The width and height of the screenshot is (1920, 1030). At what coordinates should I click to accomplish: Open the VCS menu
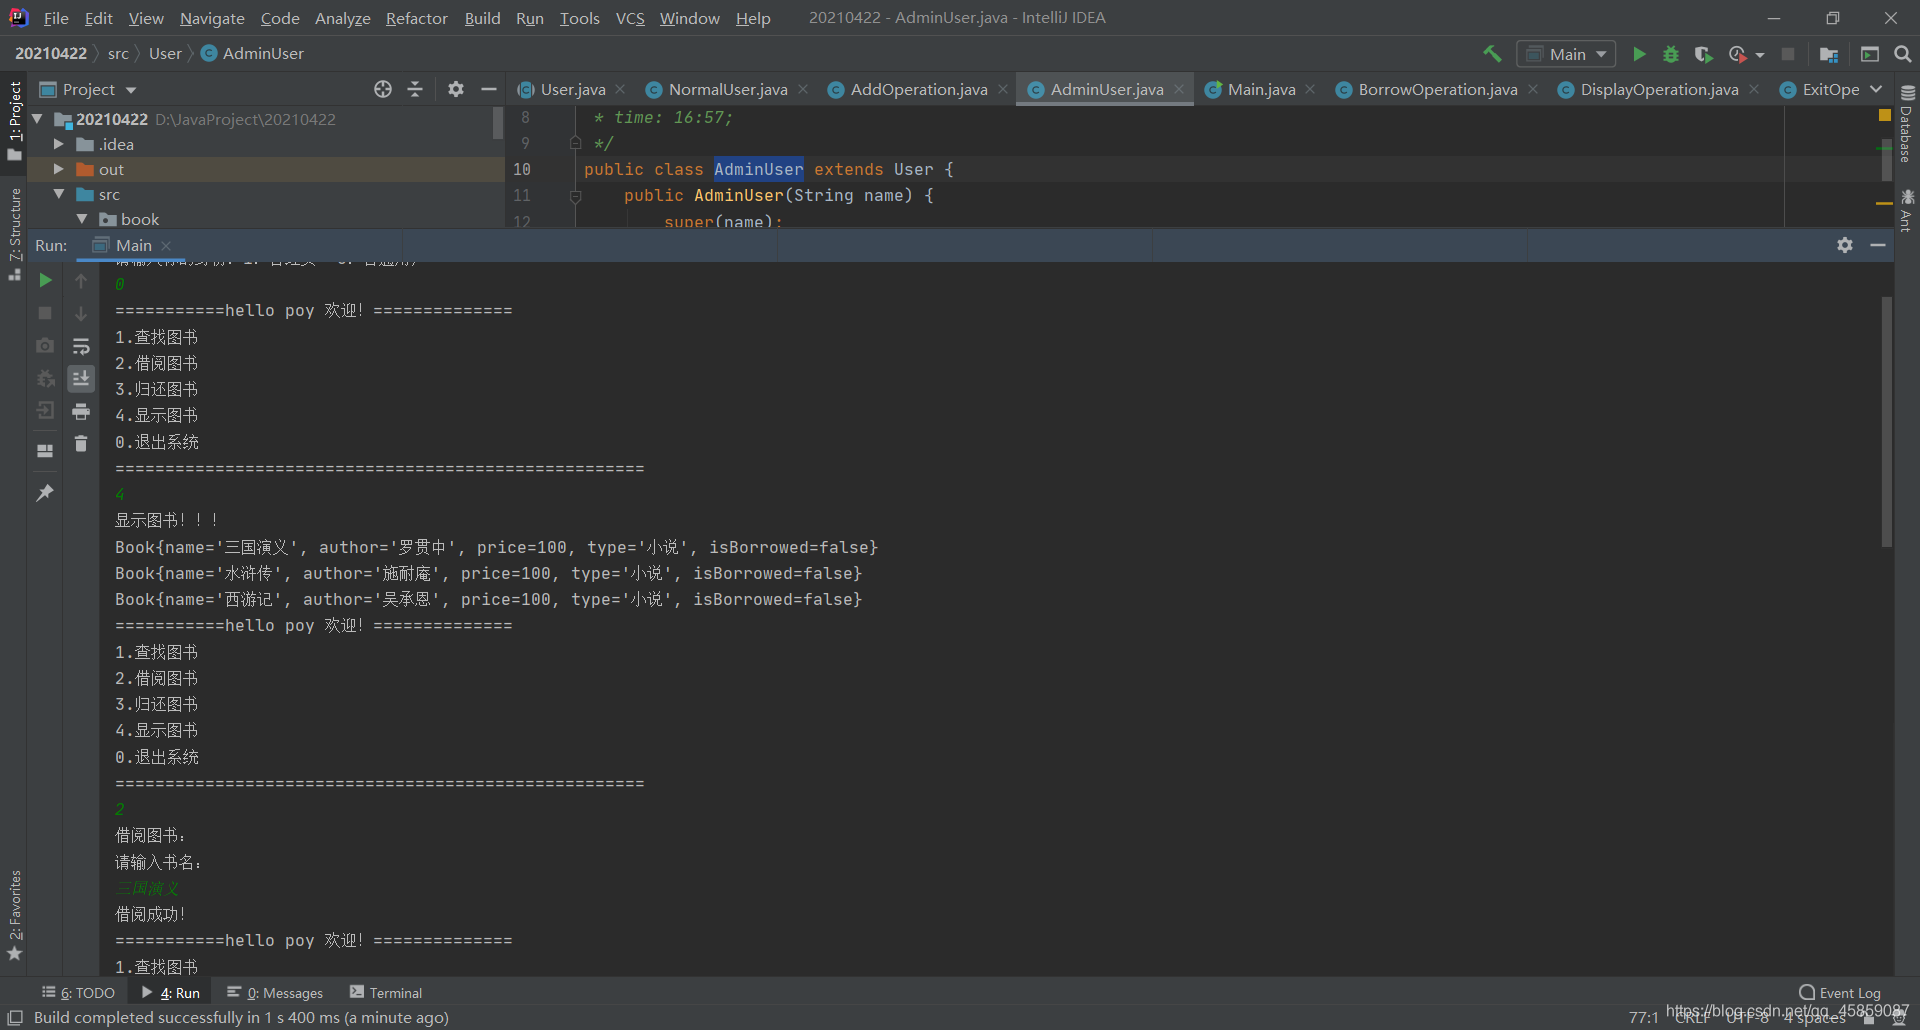point(630,18)
